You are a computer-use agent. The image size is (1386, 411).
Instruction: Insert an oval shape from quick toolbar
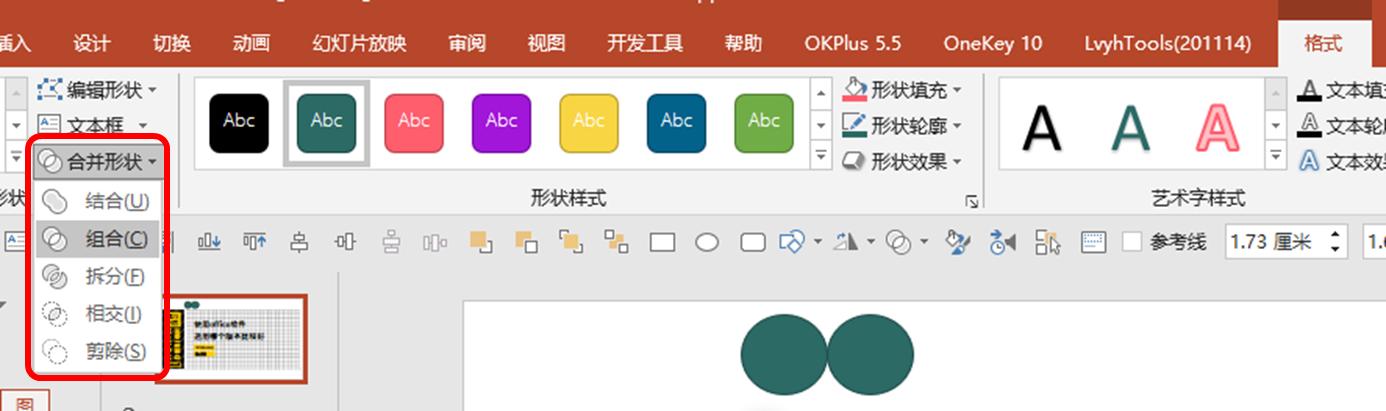tap(707, 242)
